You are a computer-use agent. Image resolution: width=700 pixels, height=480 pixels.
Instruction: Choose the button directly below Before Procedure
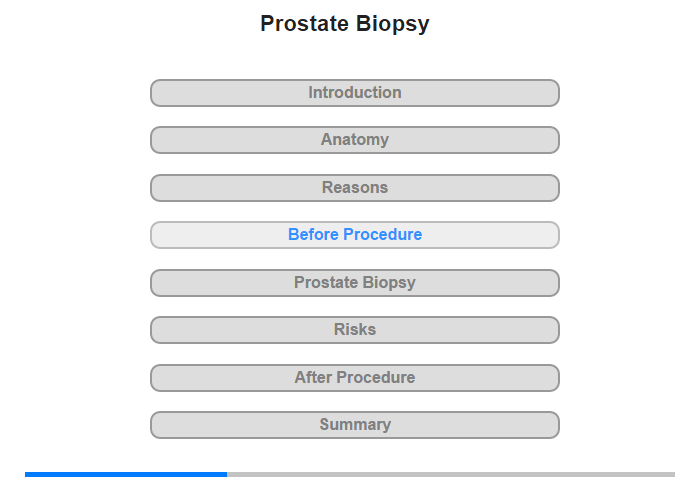355,283
